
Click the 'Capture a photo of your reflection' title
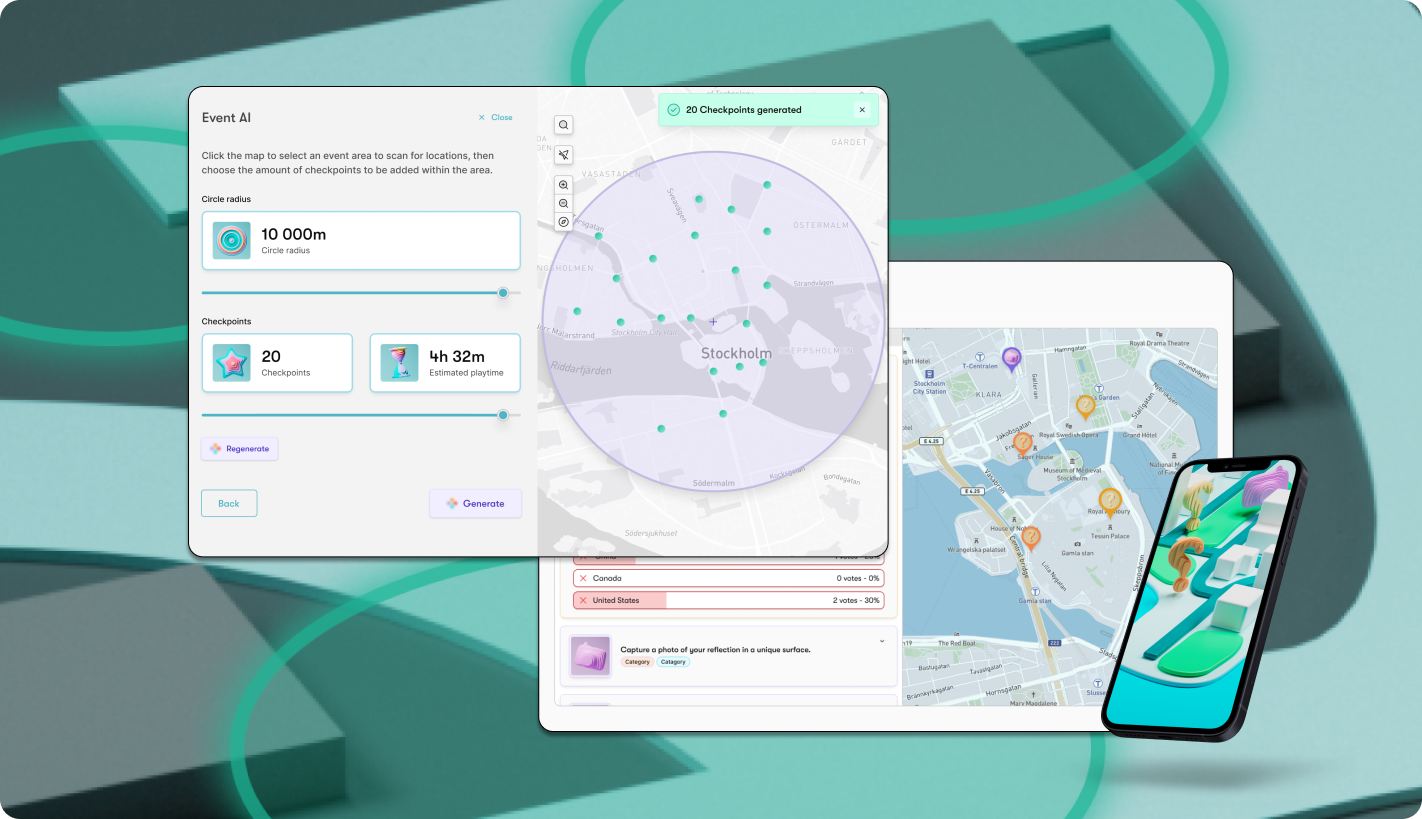(x=715, y=650)
